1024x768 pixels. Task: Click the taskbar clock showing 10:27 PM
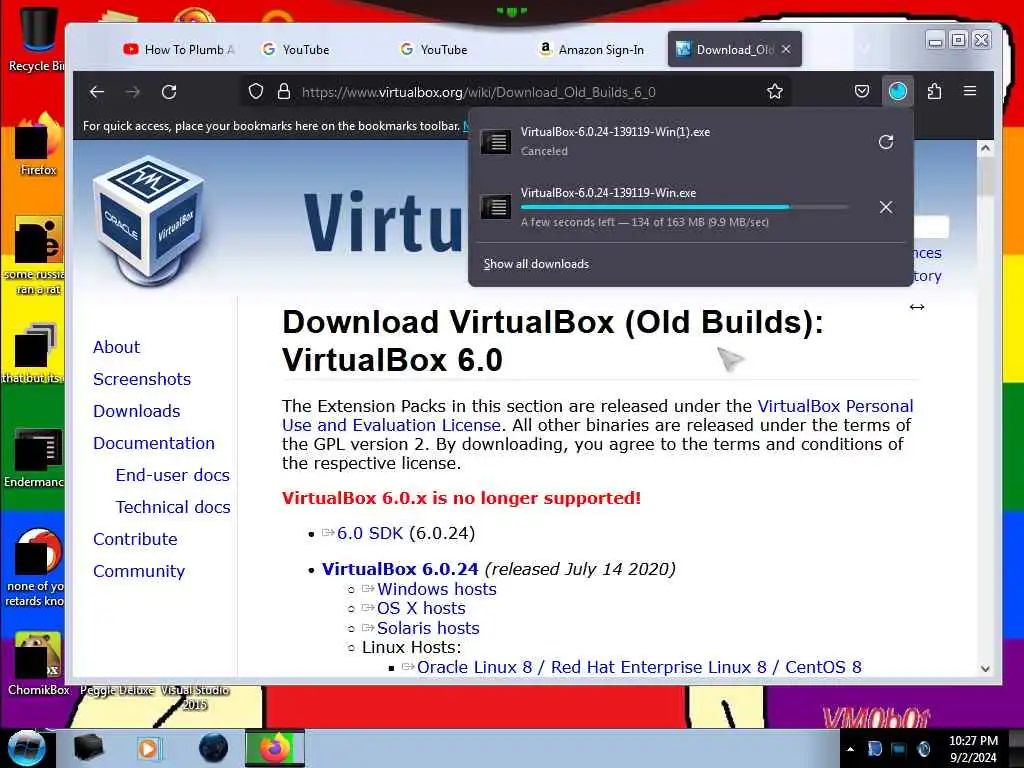(973, 749)
